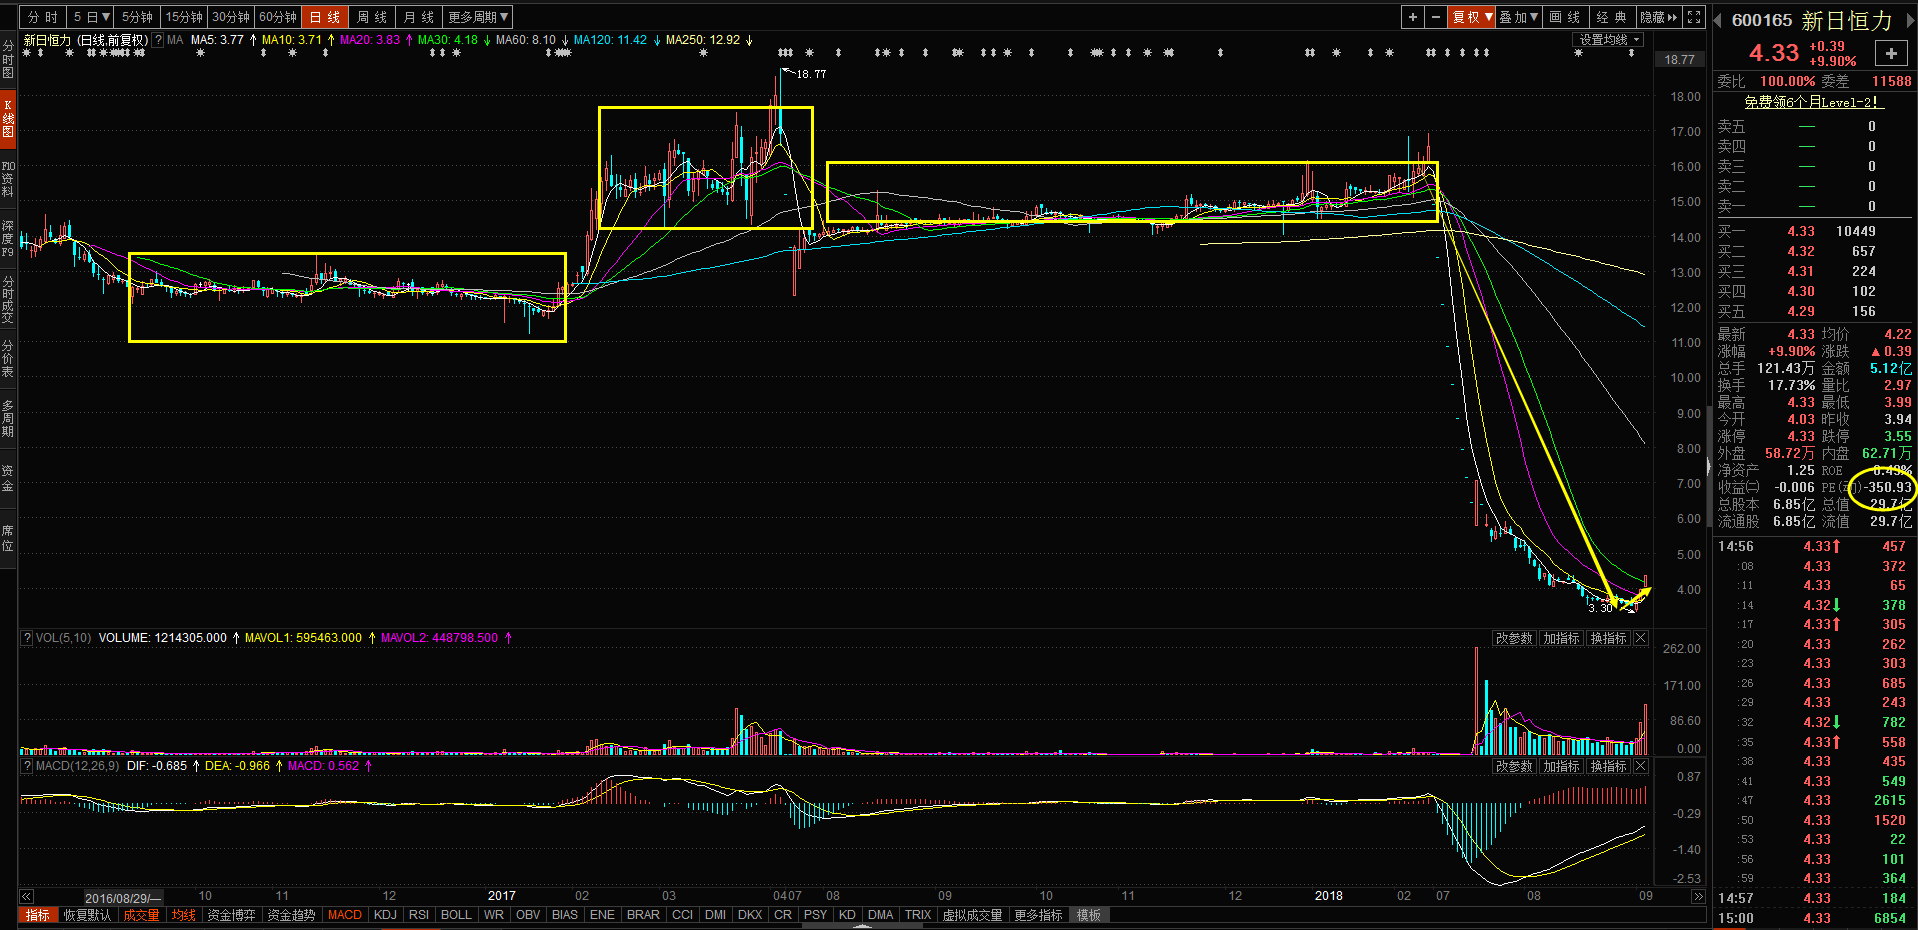Toggle the 均线 moving average overlay
This screenshot has width=1918, height=930.
pyautogui.click(x=184, y=915)
